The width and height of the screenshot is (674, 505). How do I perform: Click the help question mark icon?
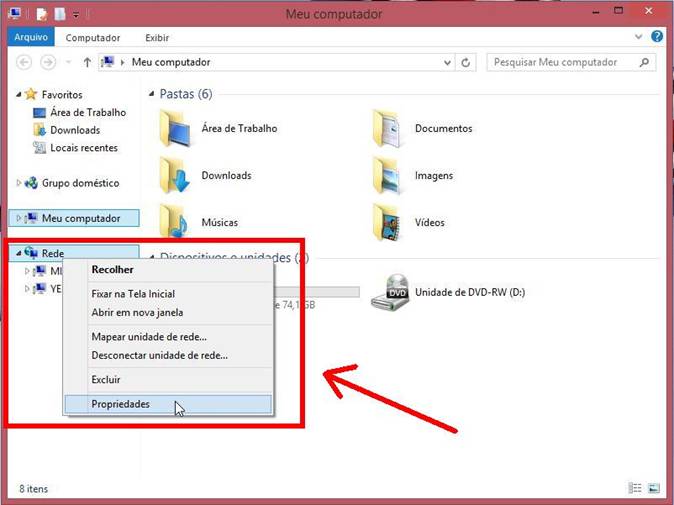(658, 37)
